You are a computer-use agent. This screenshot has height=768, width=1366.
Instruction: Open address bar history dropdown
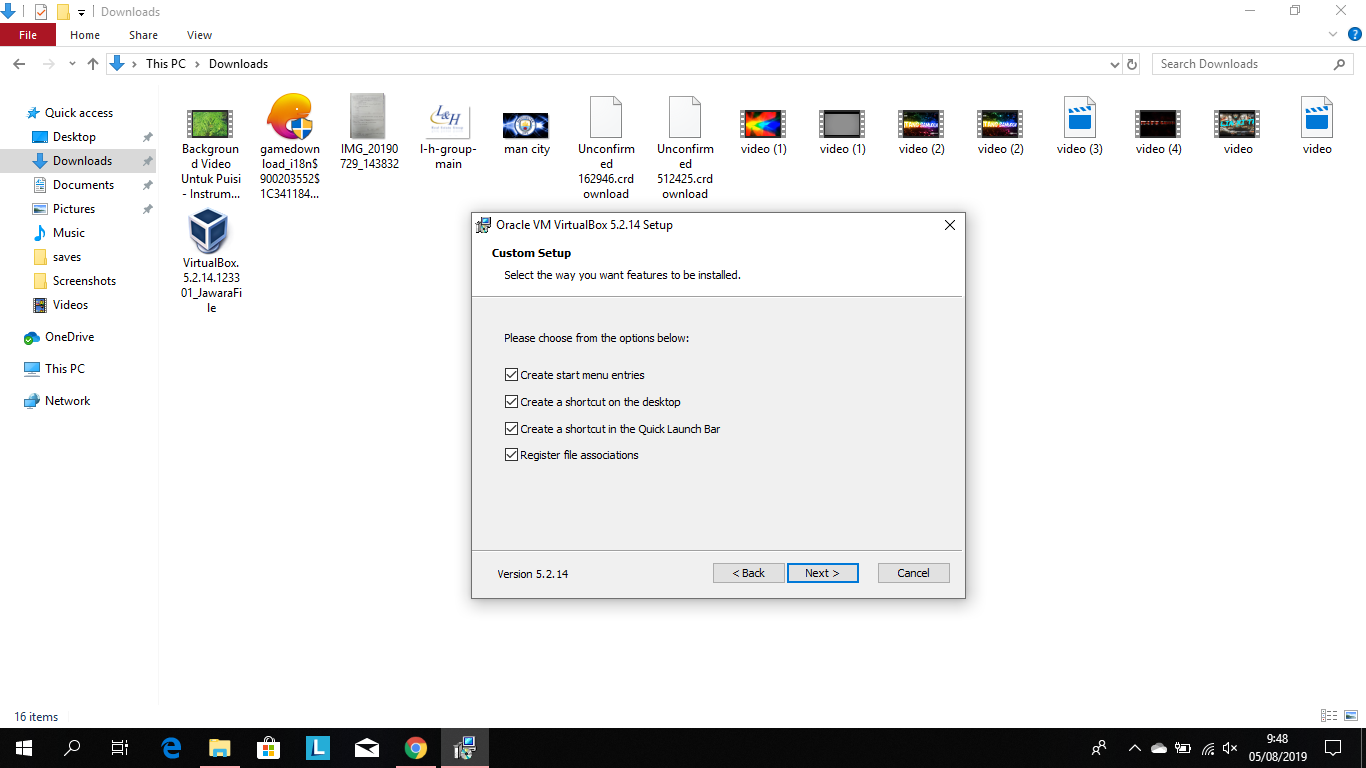(x=1115, y=64)
